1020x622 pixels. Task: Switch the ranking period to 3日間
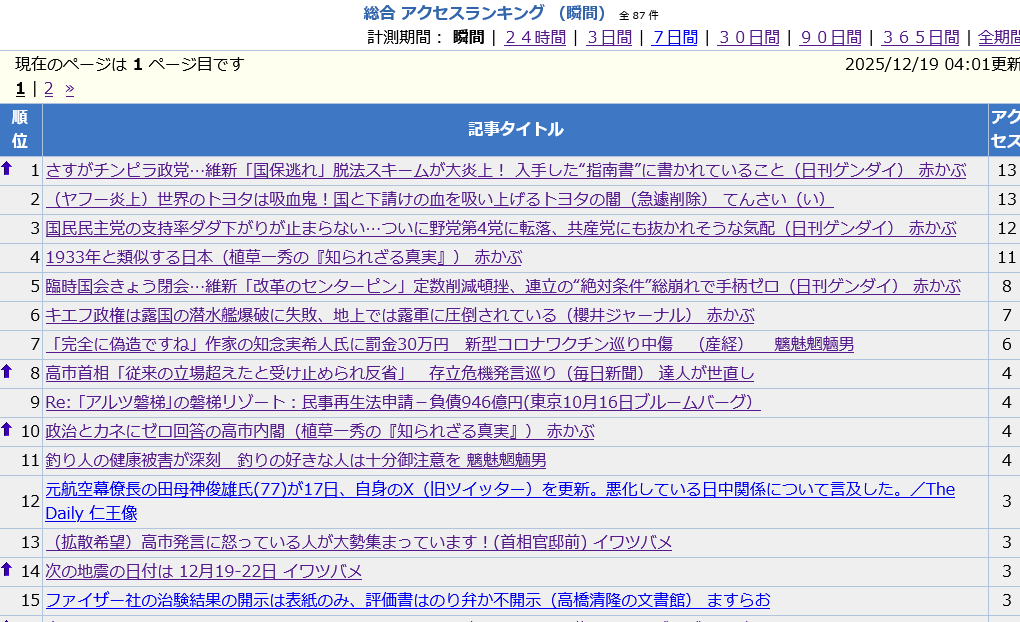point(609,37)
